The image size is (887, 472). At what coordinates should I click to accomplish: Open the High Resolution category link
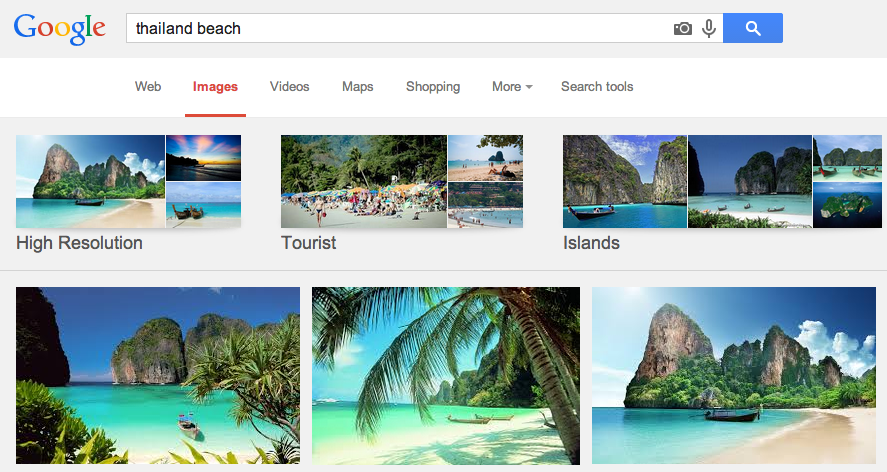point(79,243)
